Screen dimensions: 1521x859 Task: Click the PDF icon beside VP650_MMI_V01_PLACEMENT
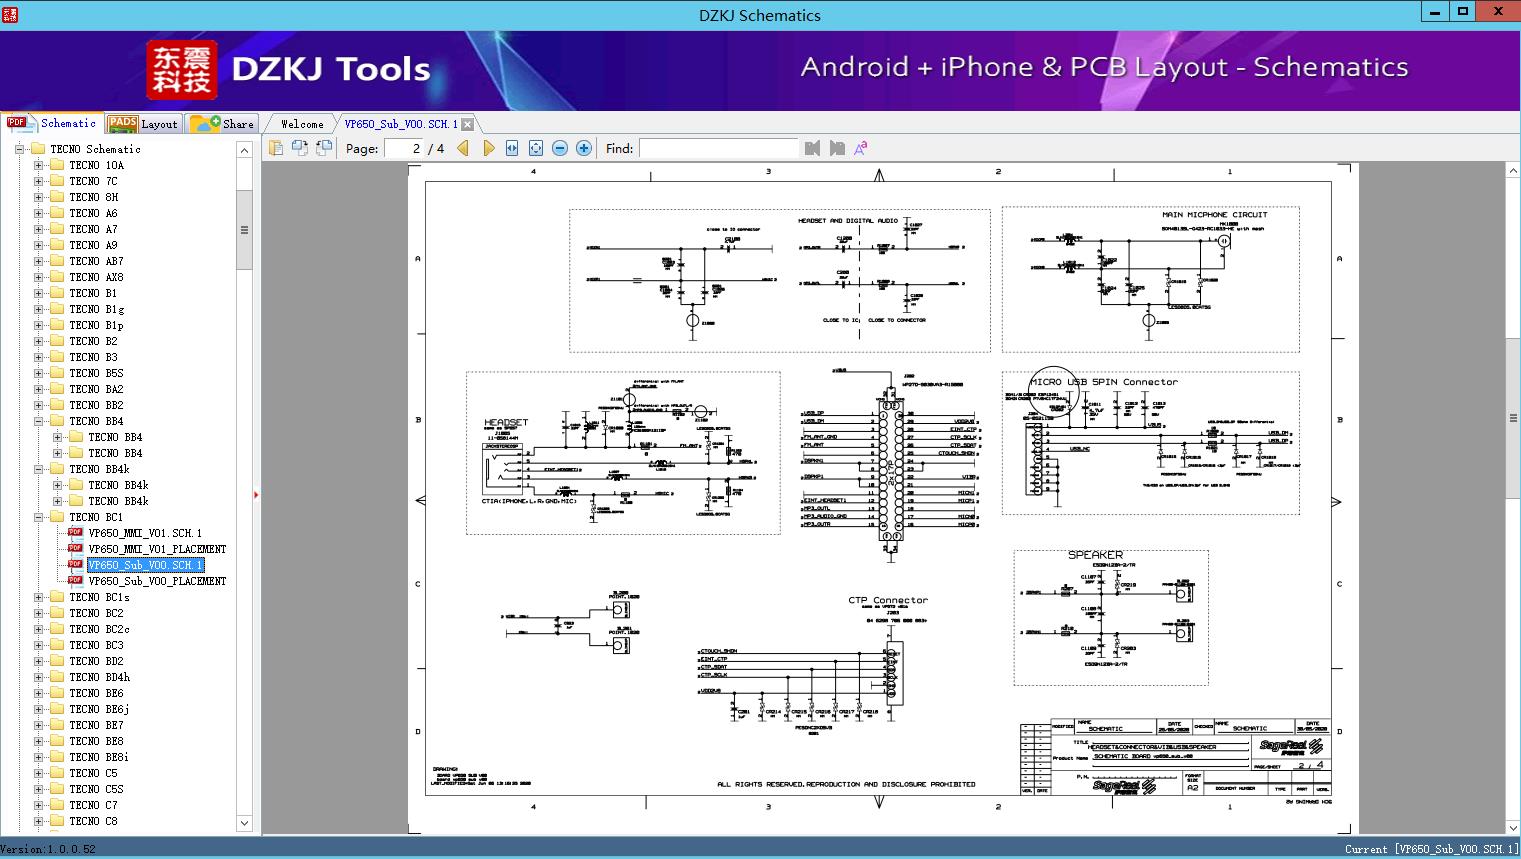coord(75,548)
